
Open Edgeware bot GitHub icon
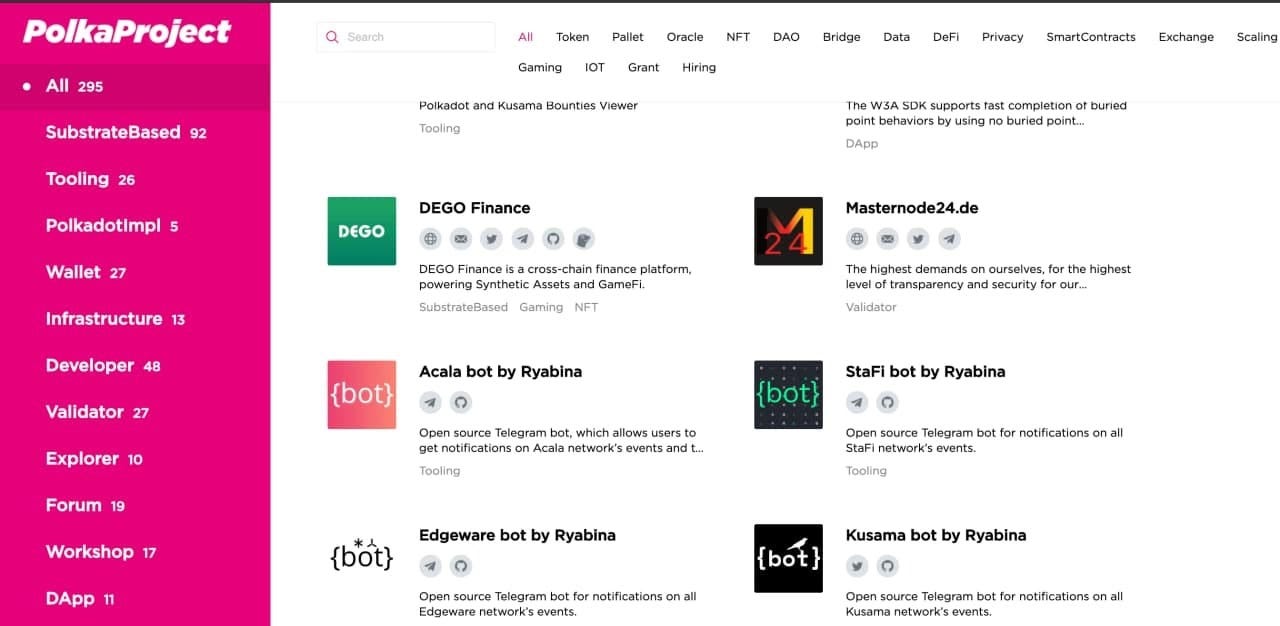460,566
